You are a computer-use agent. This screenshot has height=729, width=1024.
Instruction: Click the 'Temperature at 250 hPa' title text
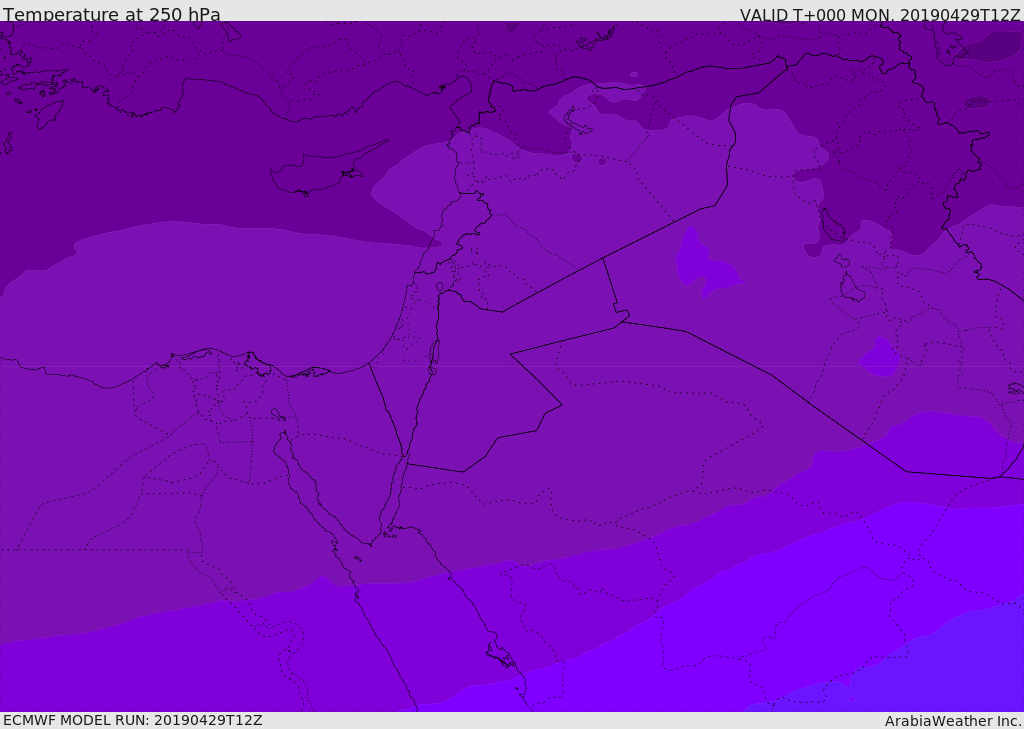point(112,14)
